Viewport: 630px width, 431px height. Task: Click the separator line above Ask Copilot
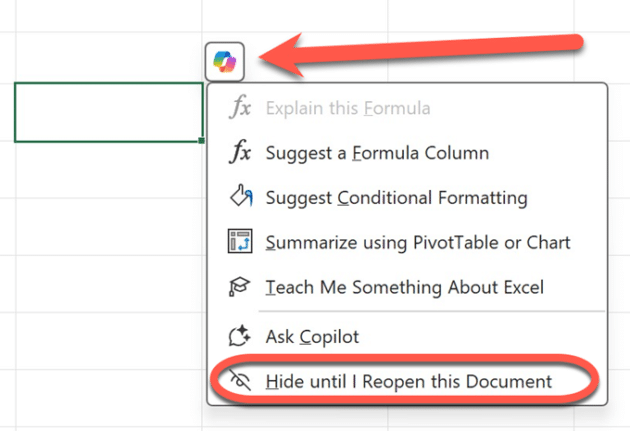point(431,311)
